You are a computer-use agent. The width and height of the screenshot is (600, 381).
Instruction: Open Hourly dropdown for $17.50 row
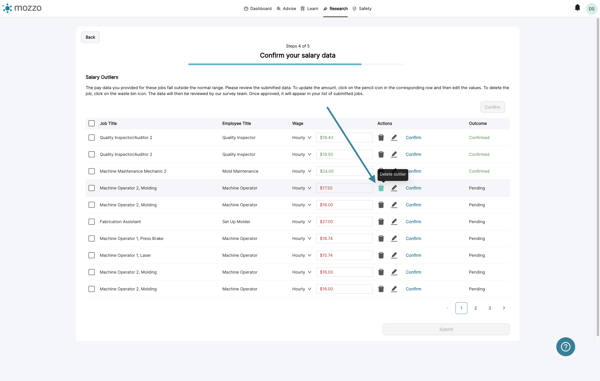302,188
